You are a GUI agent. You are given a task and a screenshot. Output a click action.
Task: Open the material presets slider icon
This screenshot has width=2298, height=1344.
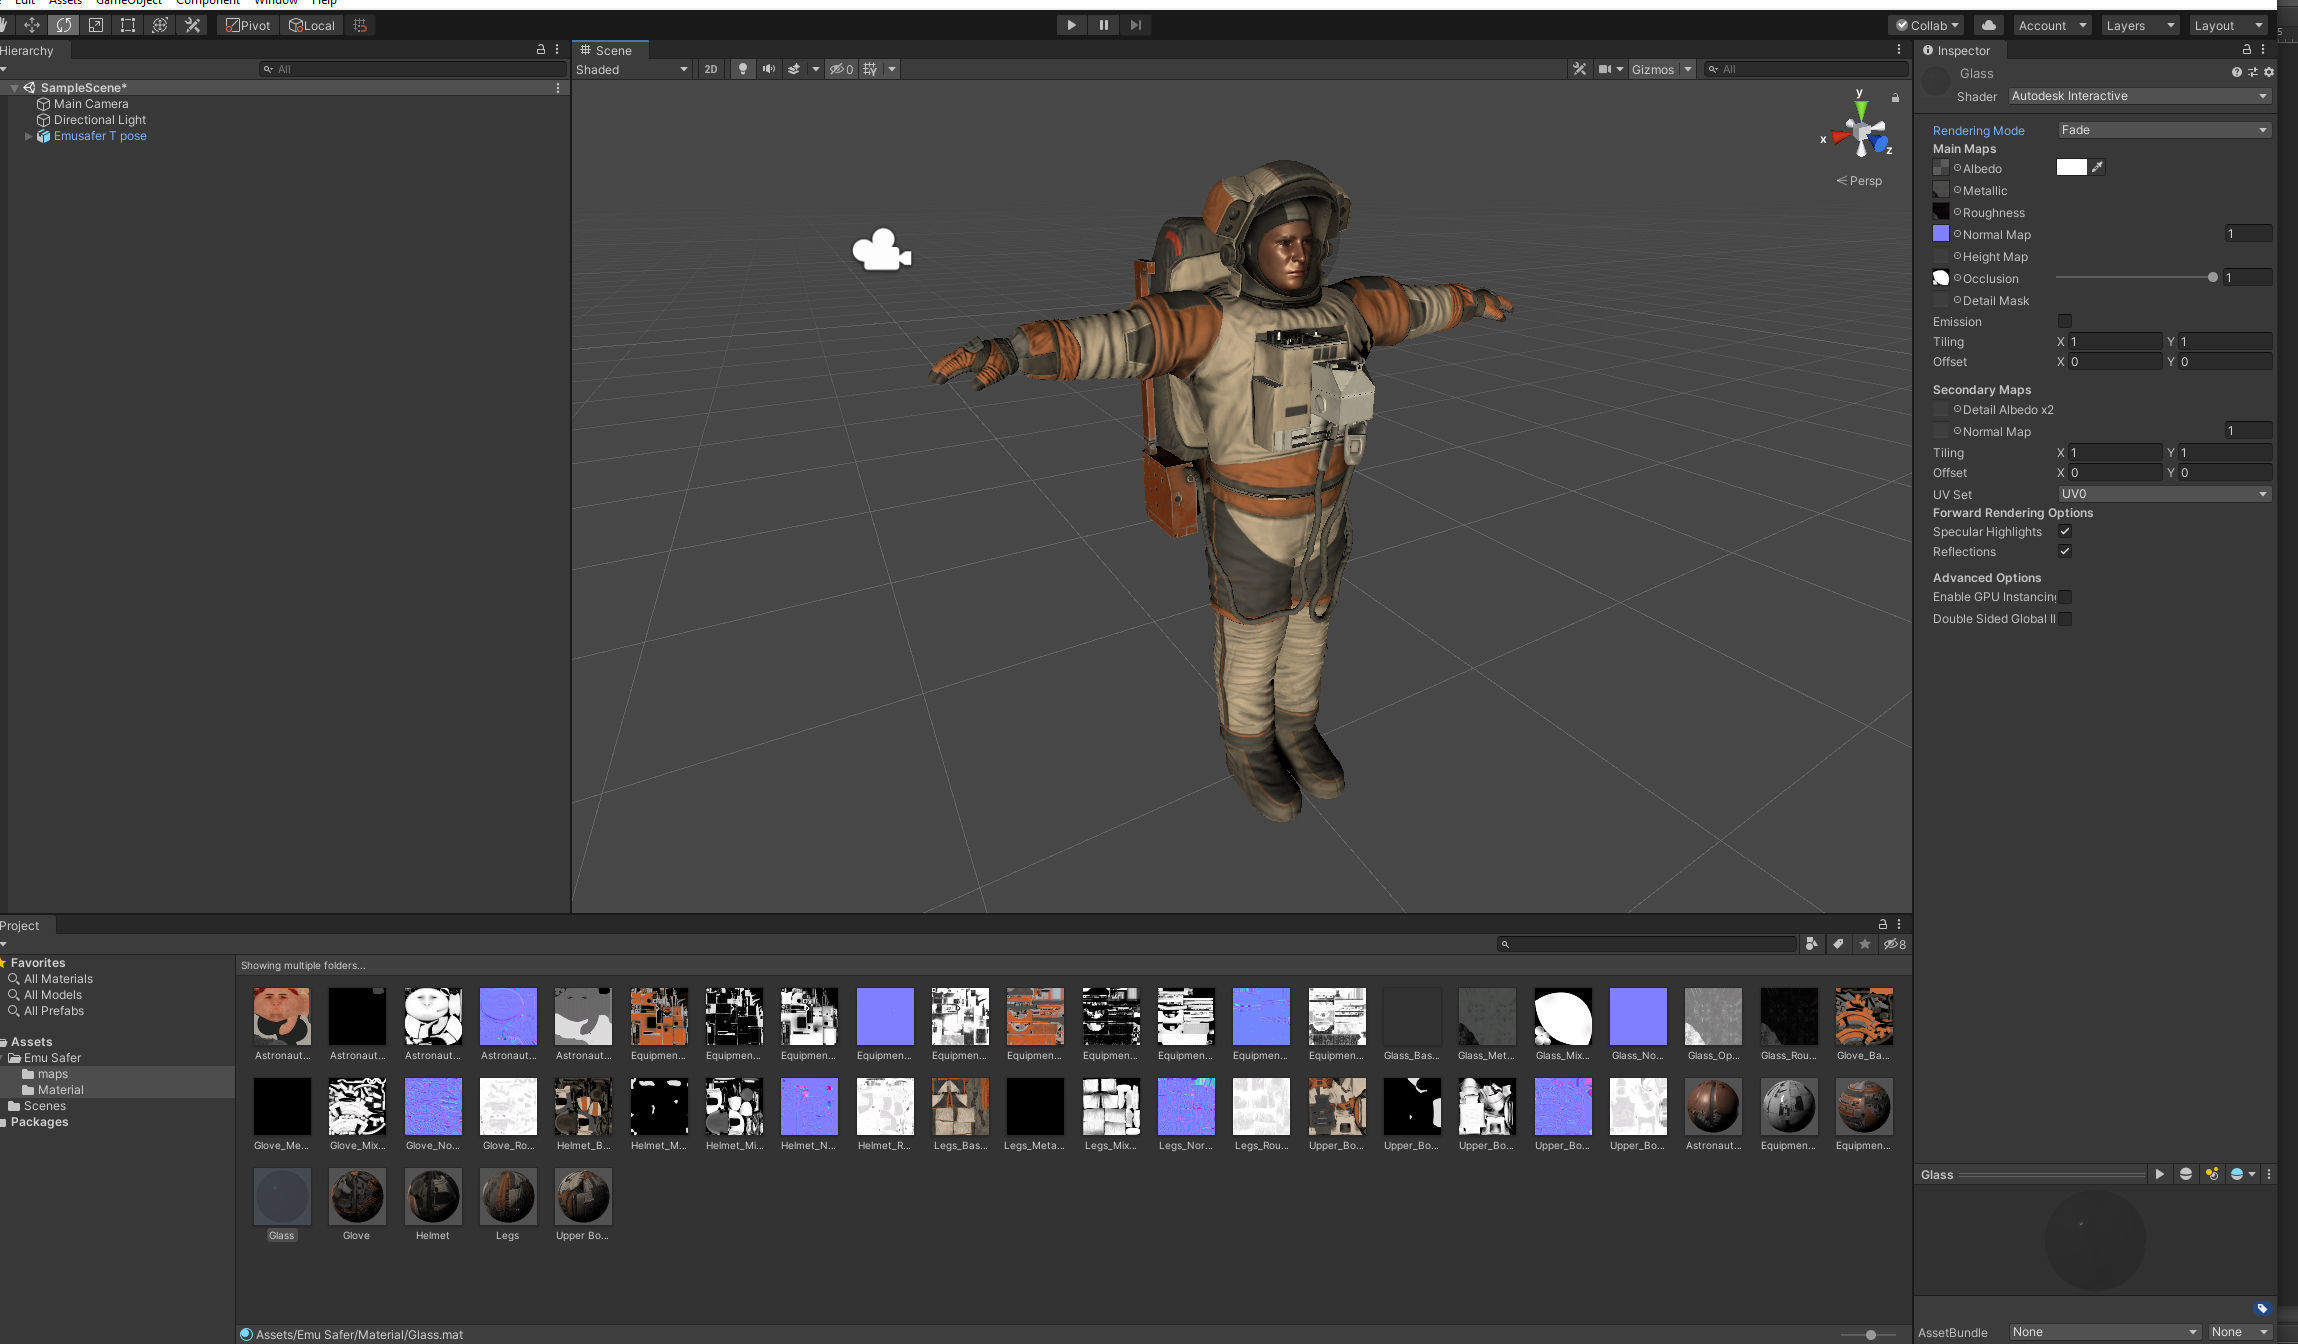pyautogui.click(x=2252, y=72)
